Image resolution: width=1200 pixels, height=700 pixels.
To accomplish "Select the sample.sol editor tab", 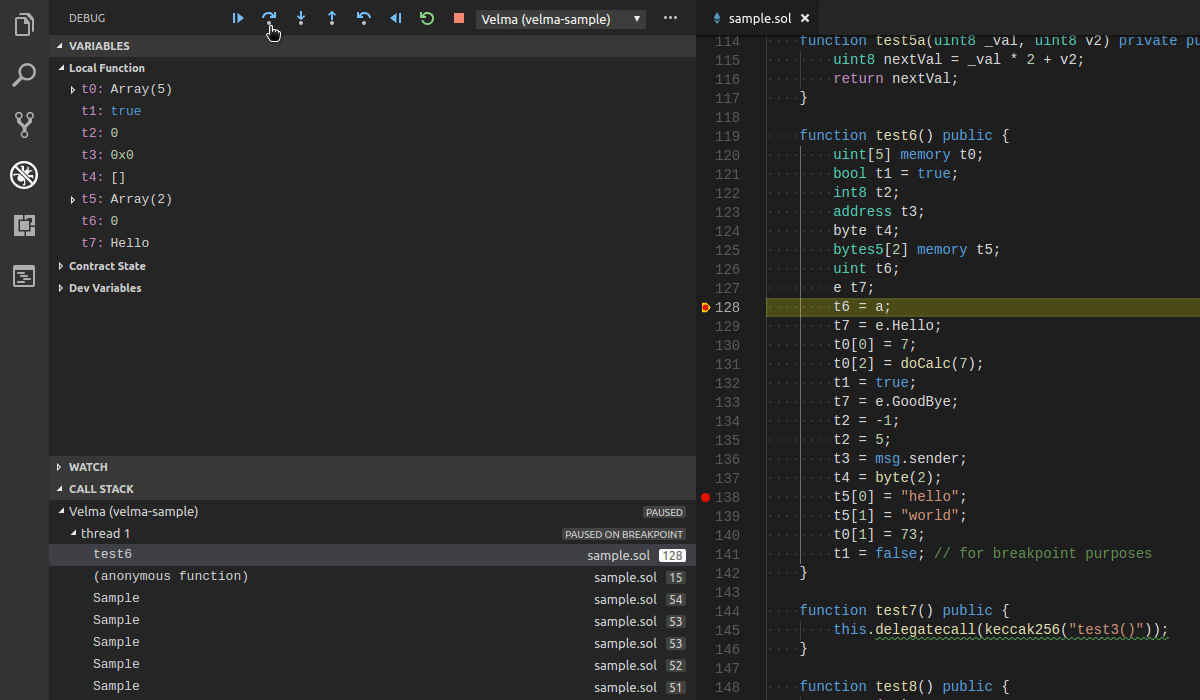I will tap(757, 18).
